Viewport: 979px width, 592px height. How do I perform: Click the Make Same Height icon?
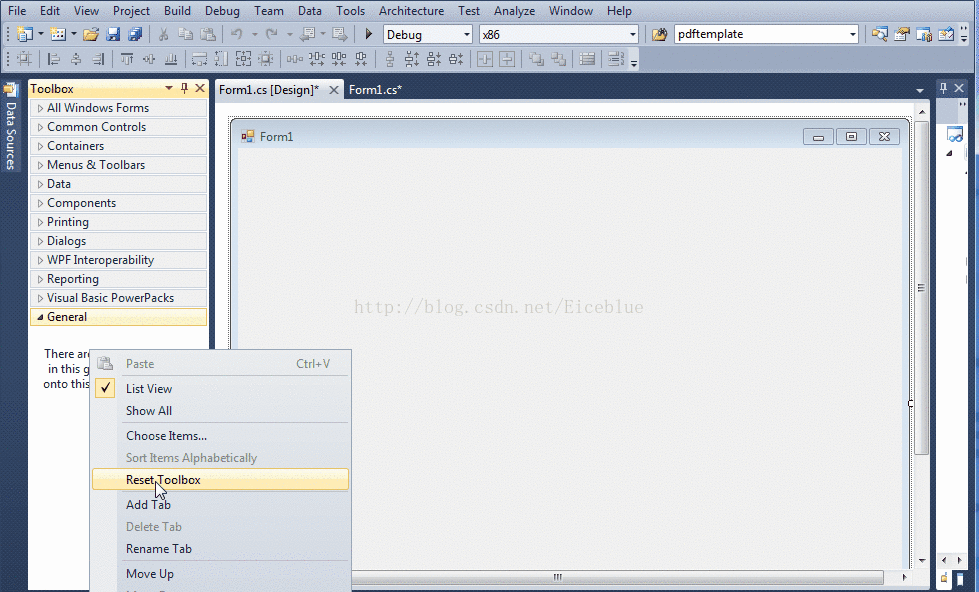(221, 59)
